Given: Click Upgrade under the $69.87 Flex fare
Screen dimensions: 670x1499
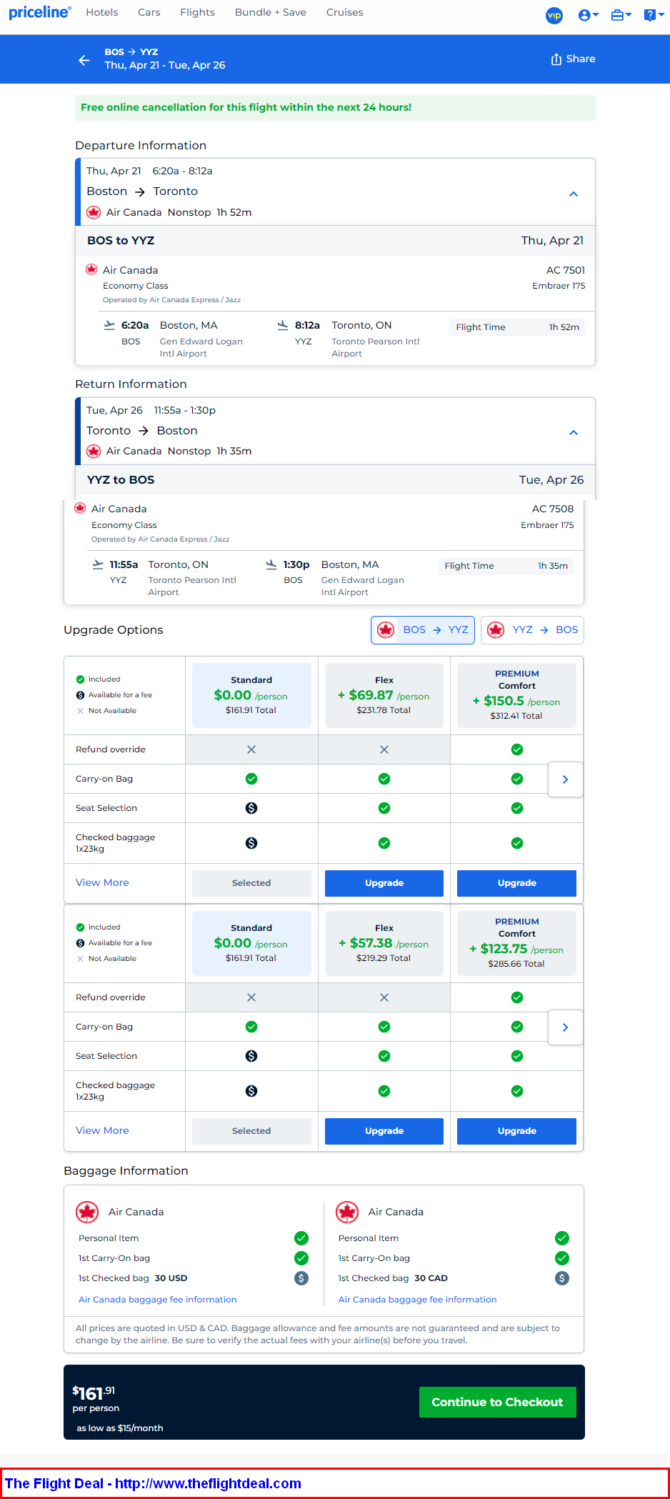Looking at the screenshot, I should tap(384, 883).
